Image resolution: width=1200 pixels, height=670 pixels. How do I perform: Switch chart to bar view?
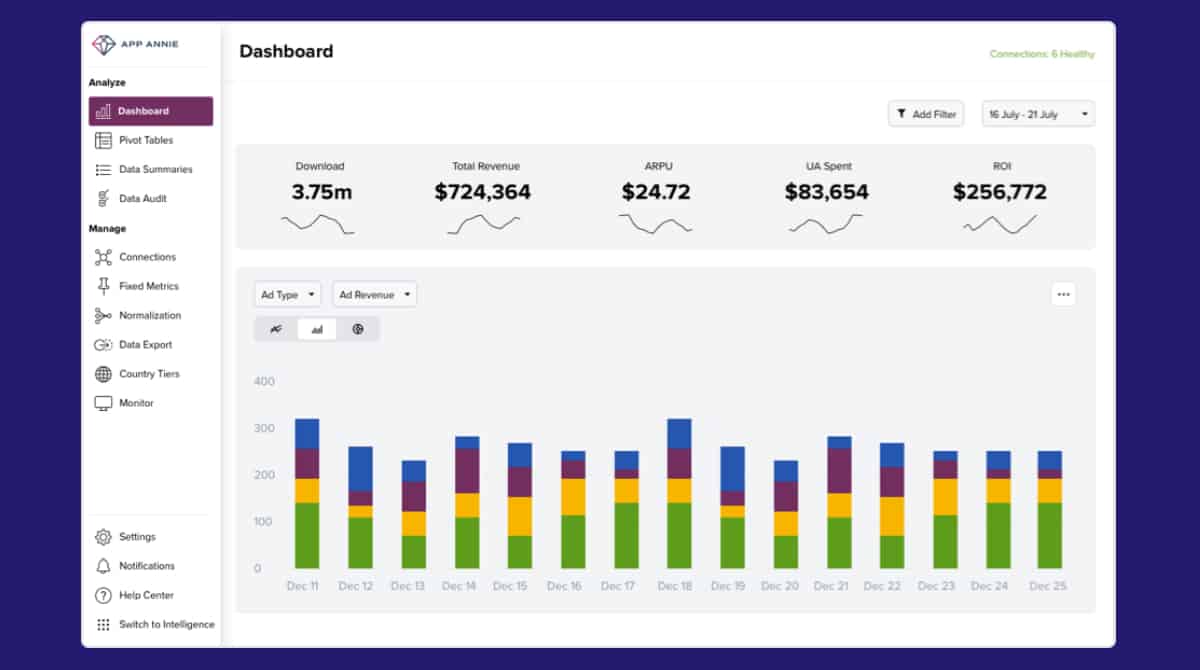tap(317, 329)
